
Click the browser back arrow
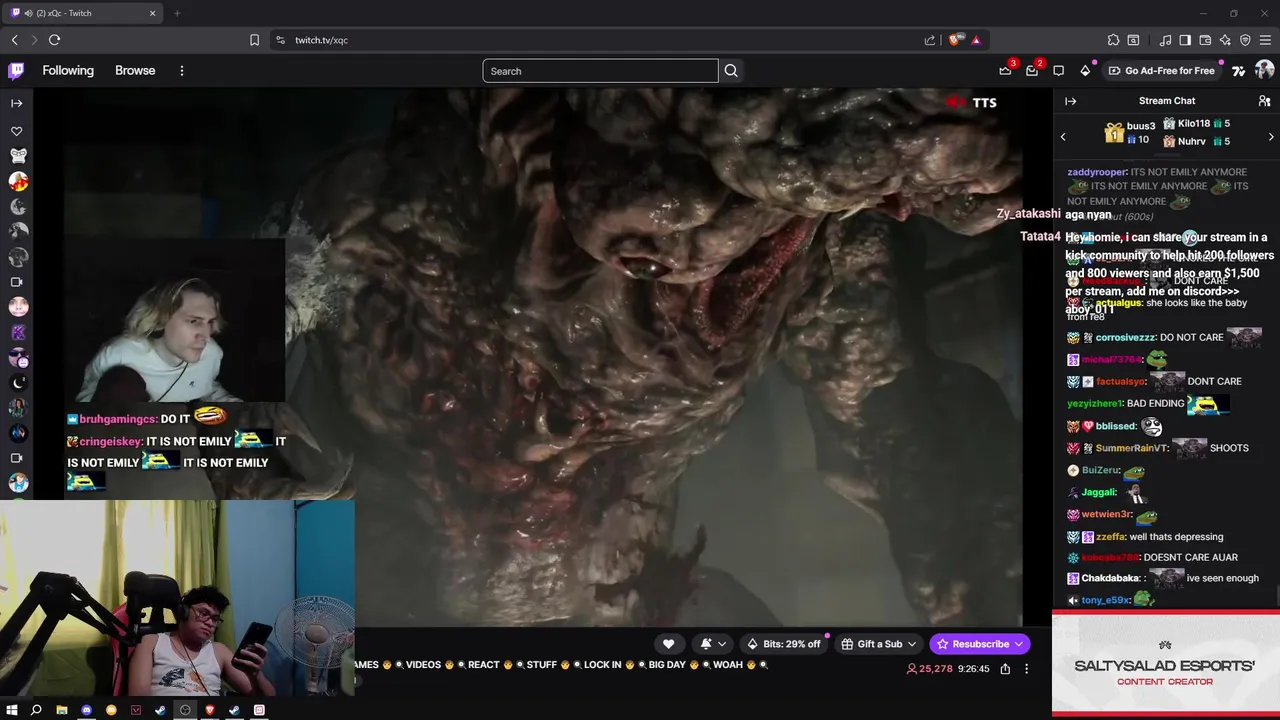14,40
